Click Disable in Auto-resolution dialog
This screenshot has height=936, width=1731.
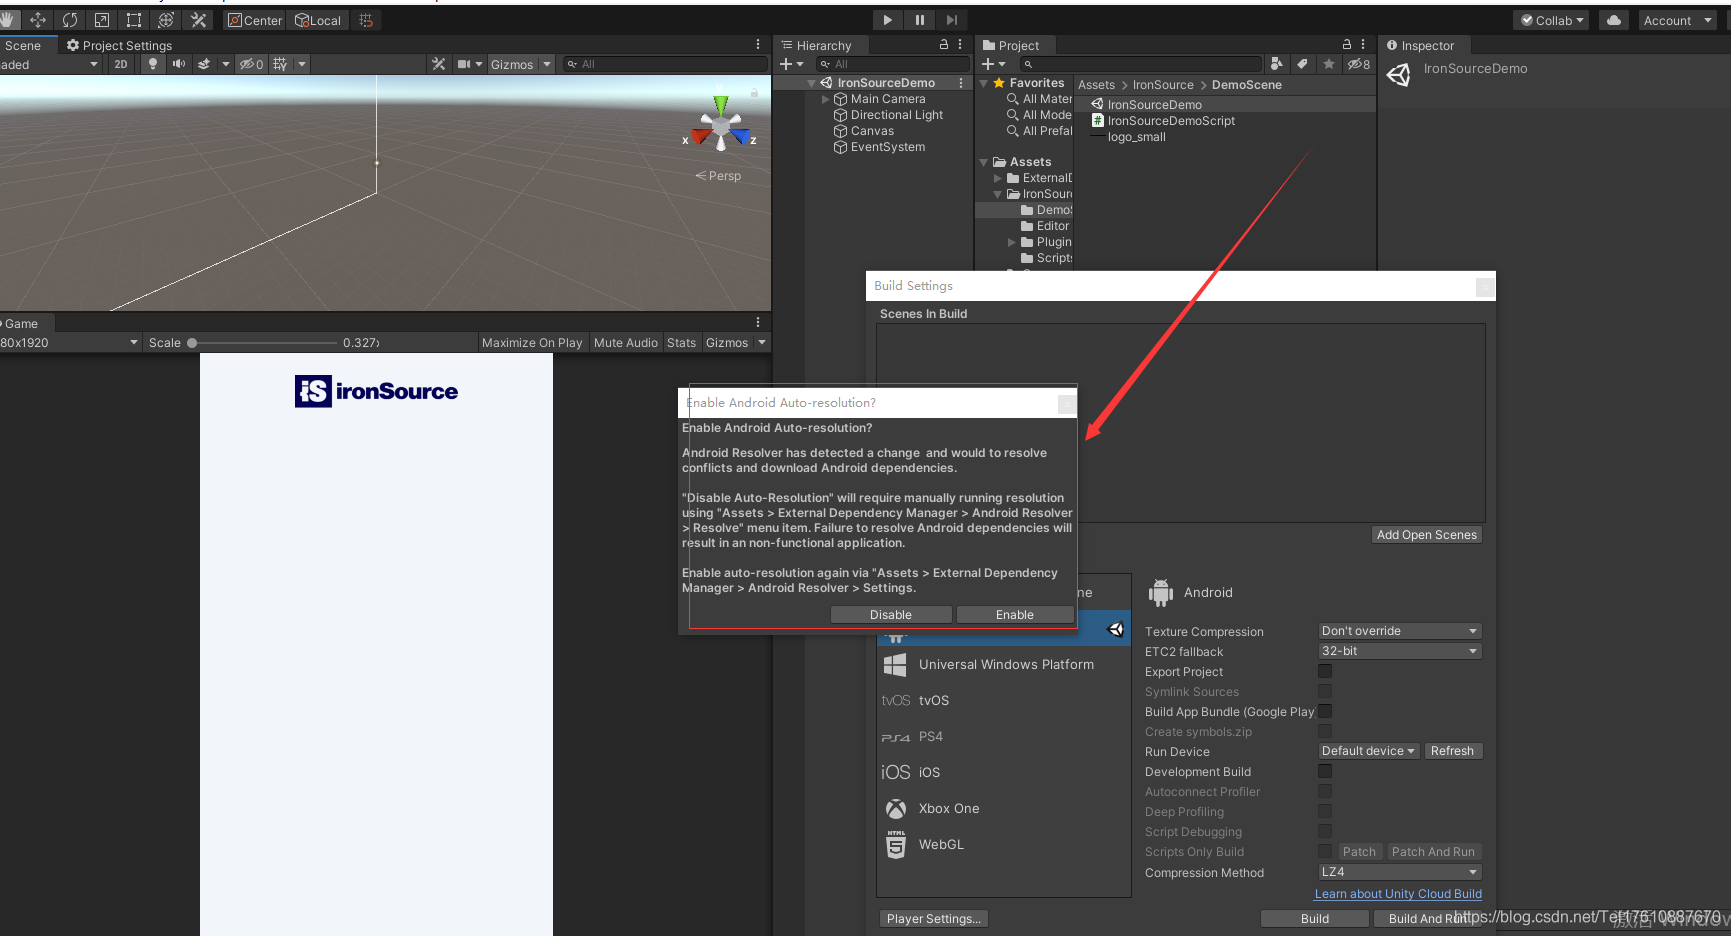(891, 615)
